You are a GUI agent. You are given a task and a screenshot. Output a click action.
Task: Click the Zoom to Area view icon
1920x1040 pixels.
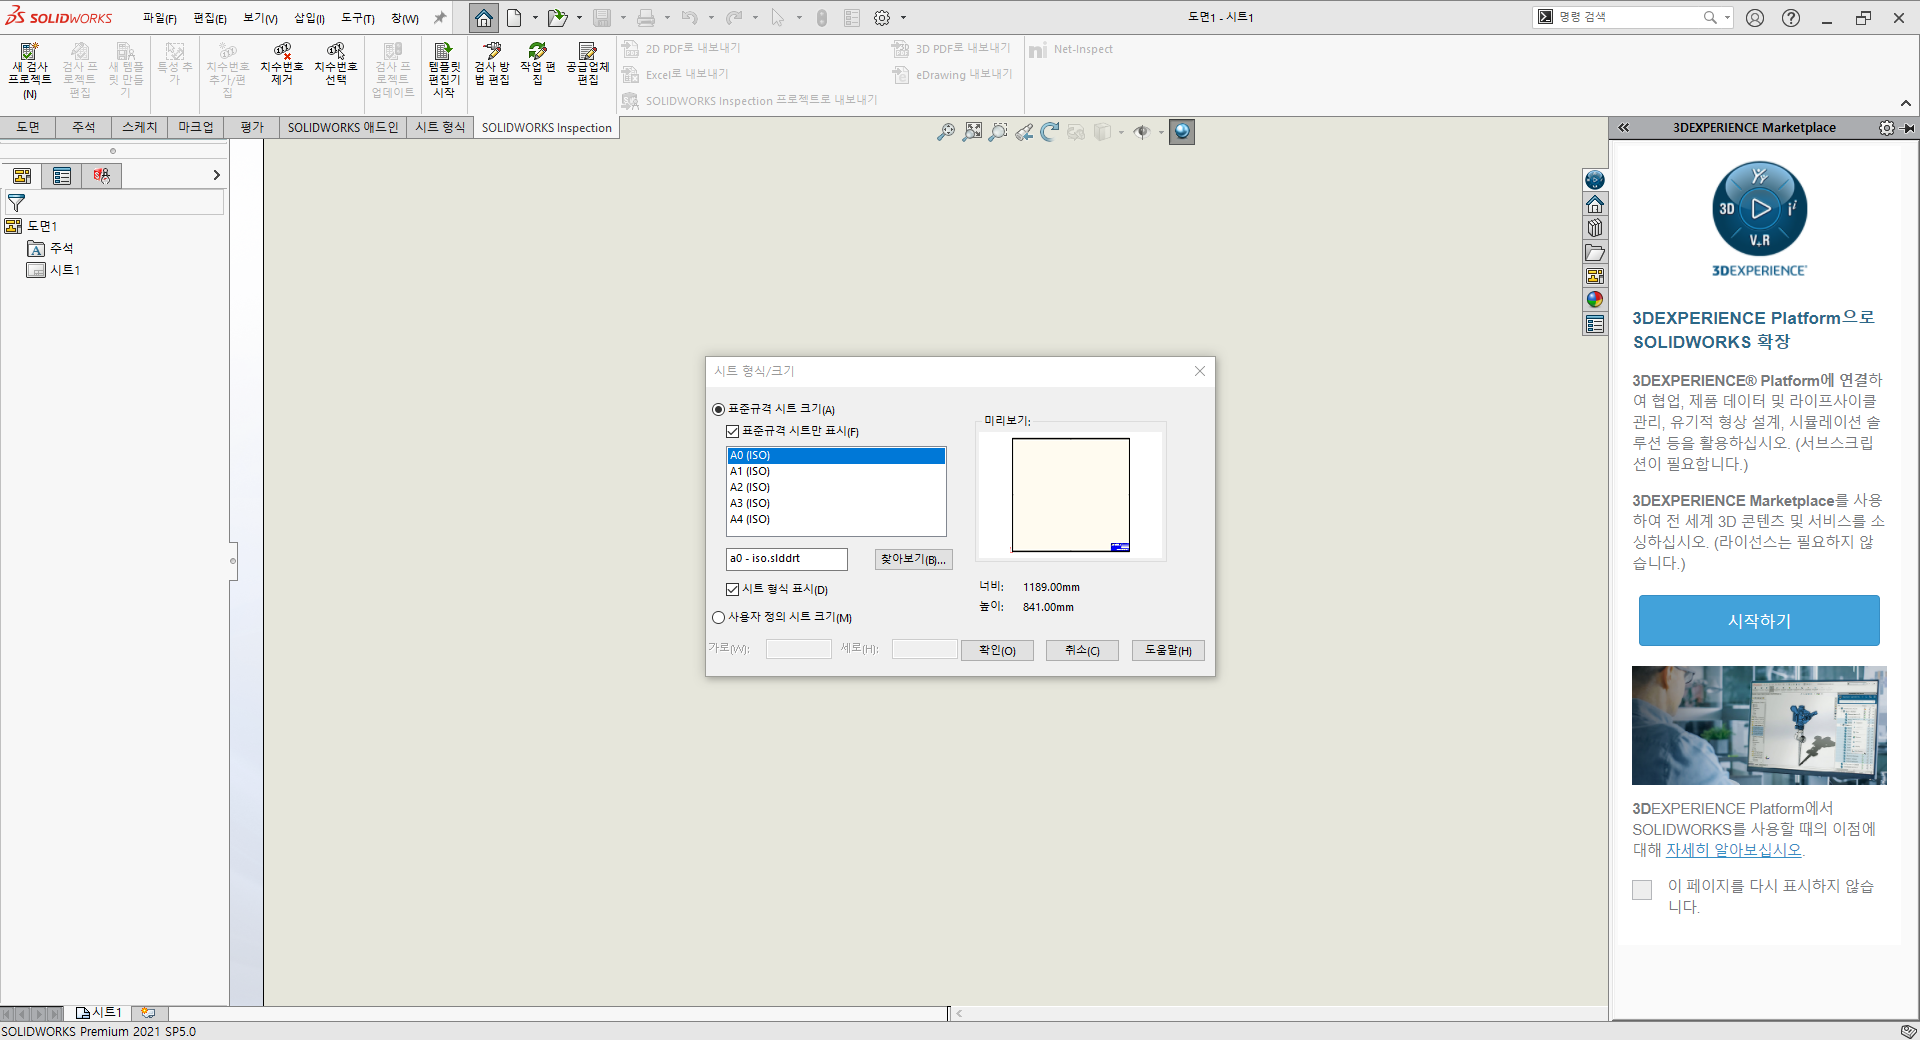[x=972, y=132]
